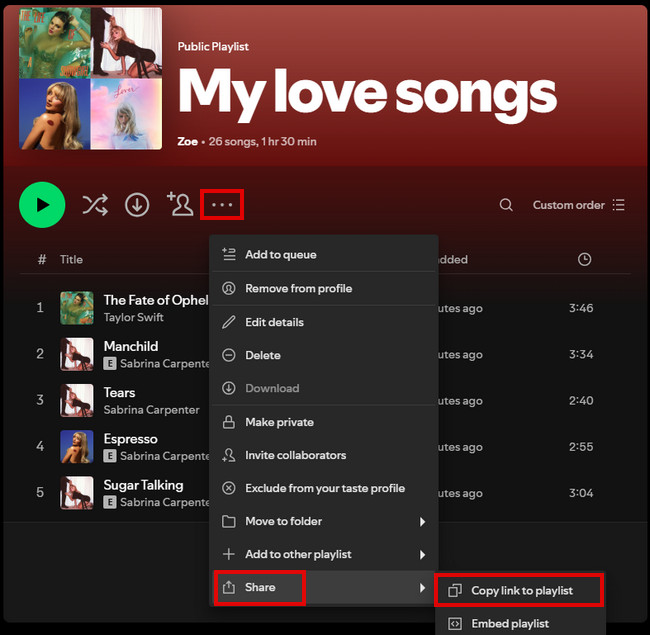Select Make private option
Viewport: 650px width, 635px height.
[324, 422]
